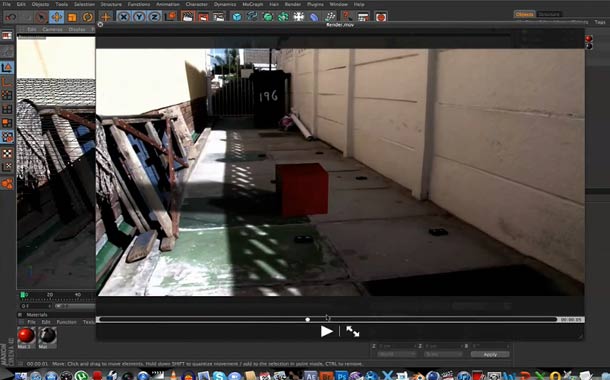Open the Window menu
The height and width of the screenshot is (380, 610).
(338, 4)
